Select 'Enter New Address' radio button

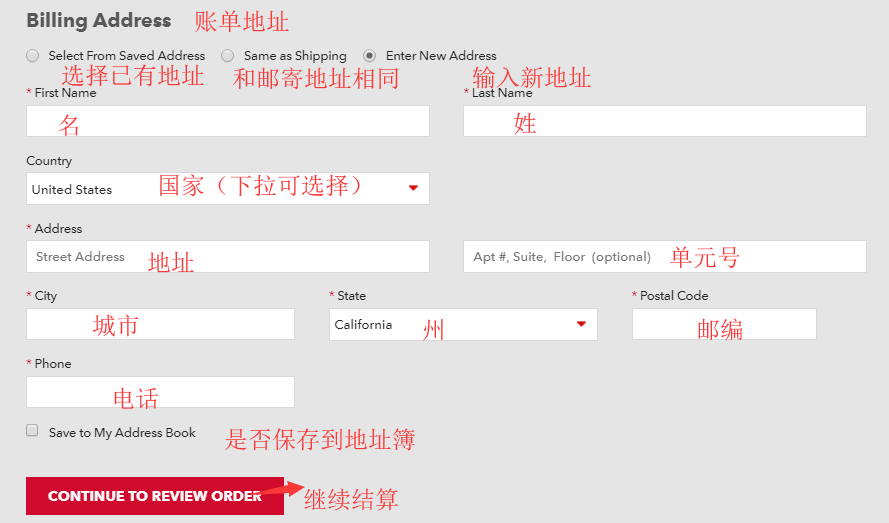click(x=370, y=56)
